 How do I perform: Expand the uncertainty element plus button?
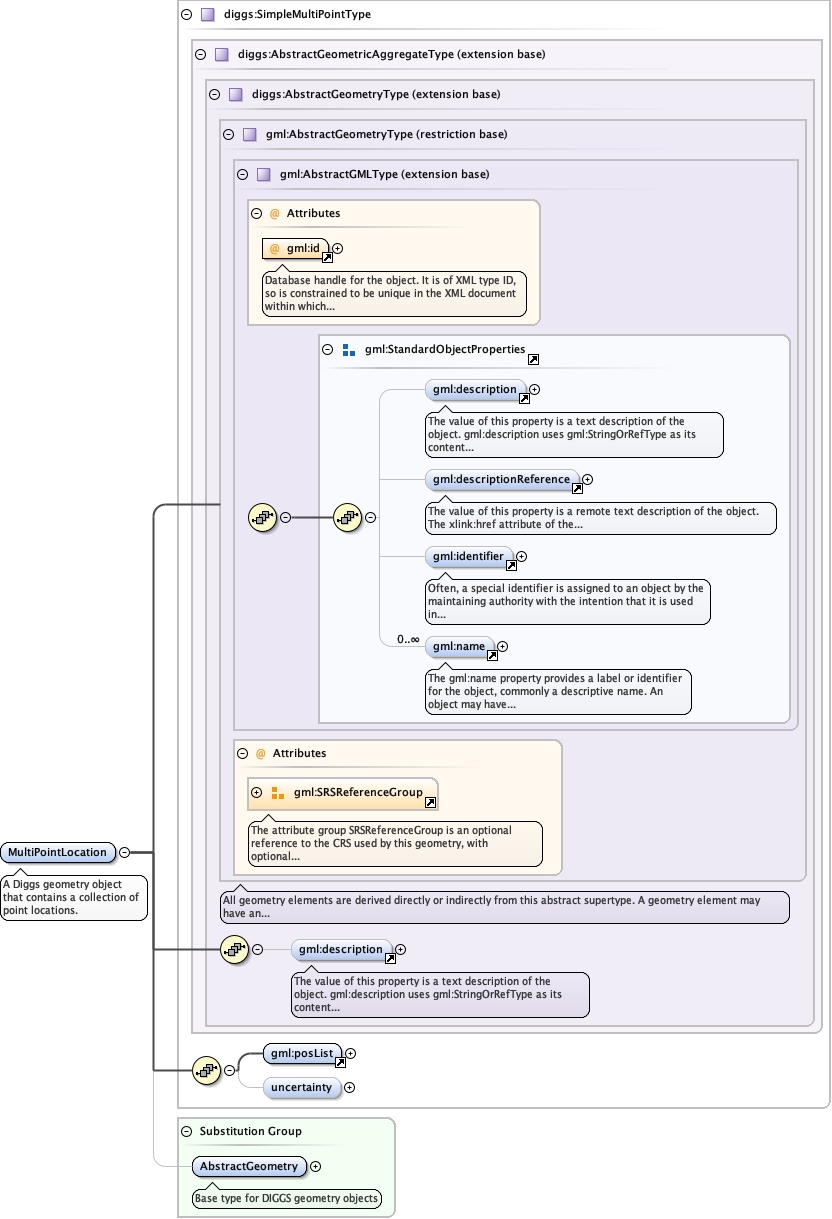[x=349, y=1087]
